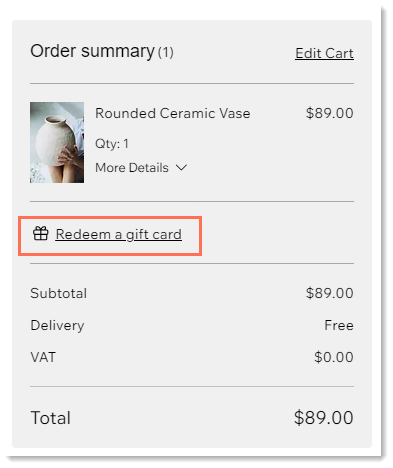The width and height of the screenshot is (393, 468).
Task: Click the More Details text
Action: coord(132,168)
